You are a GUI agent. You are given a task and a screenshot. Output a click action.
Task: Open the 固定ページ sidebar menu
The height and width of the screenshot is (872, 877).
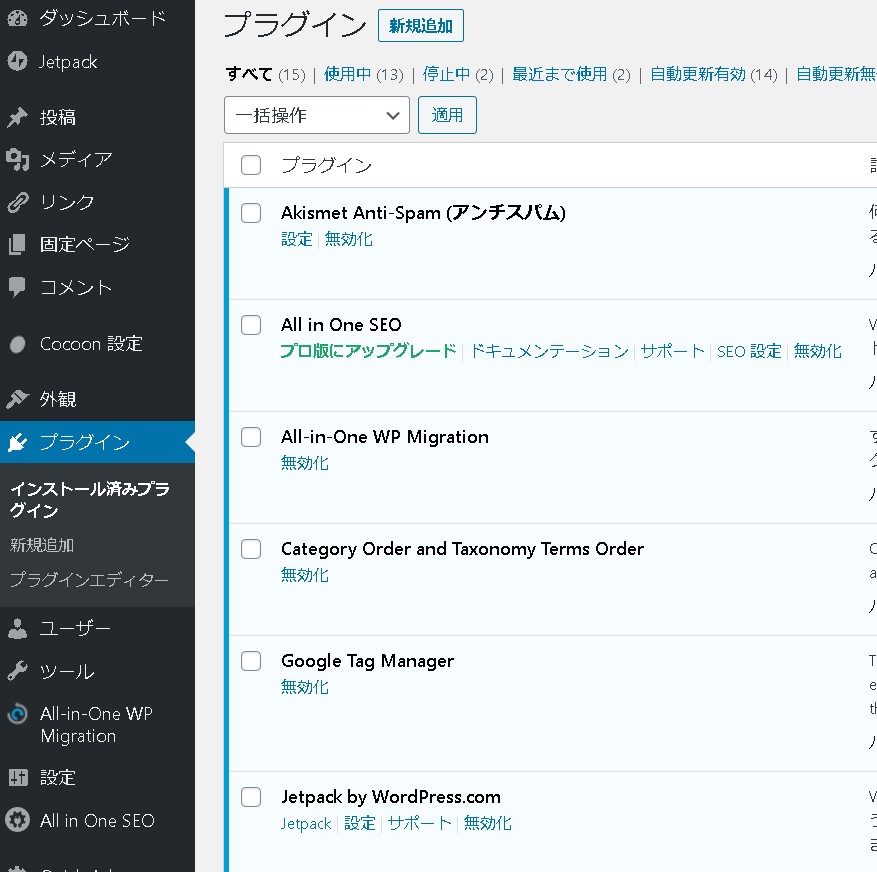(85, 244)
